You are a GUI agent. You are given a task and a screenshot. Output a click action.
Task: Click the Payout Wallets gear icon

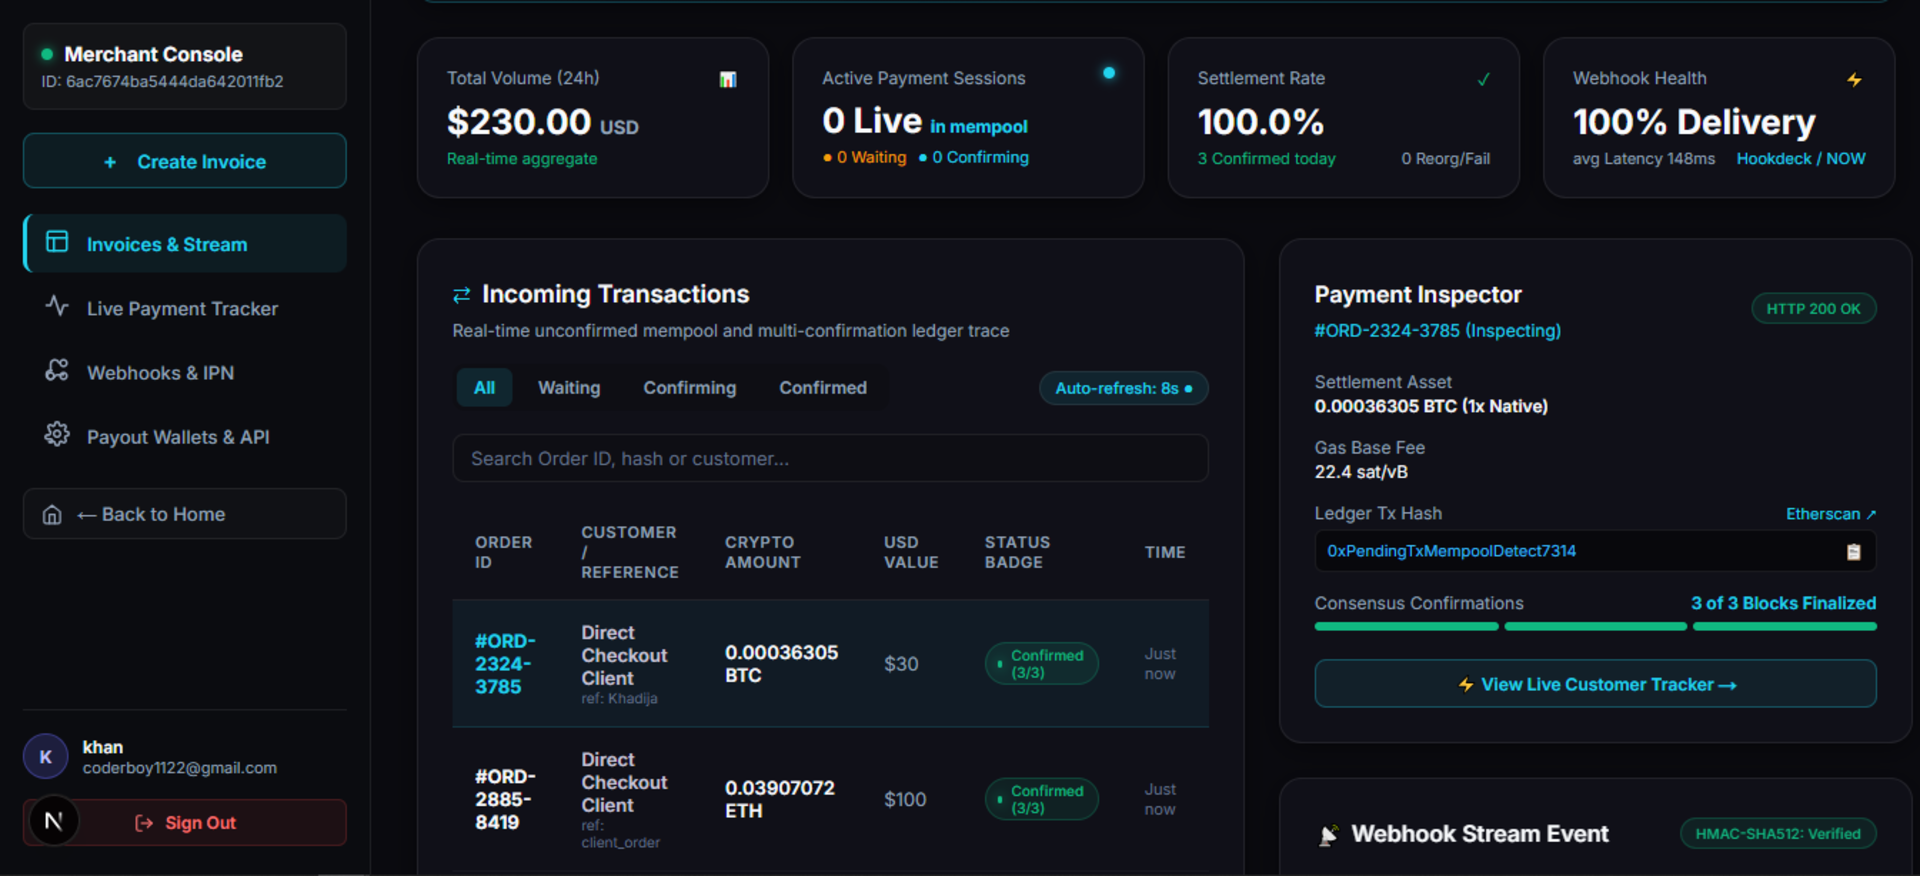click(x=57, y=434)
